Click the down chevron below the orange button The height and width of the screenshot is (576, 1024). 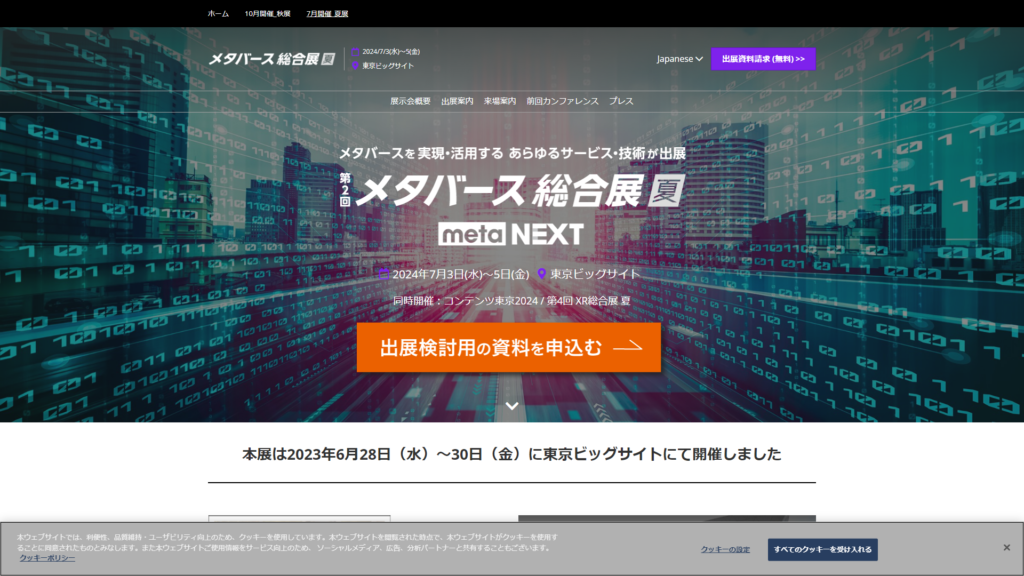tap(512, 406)
